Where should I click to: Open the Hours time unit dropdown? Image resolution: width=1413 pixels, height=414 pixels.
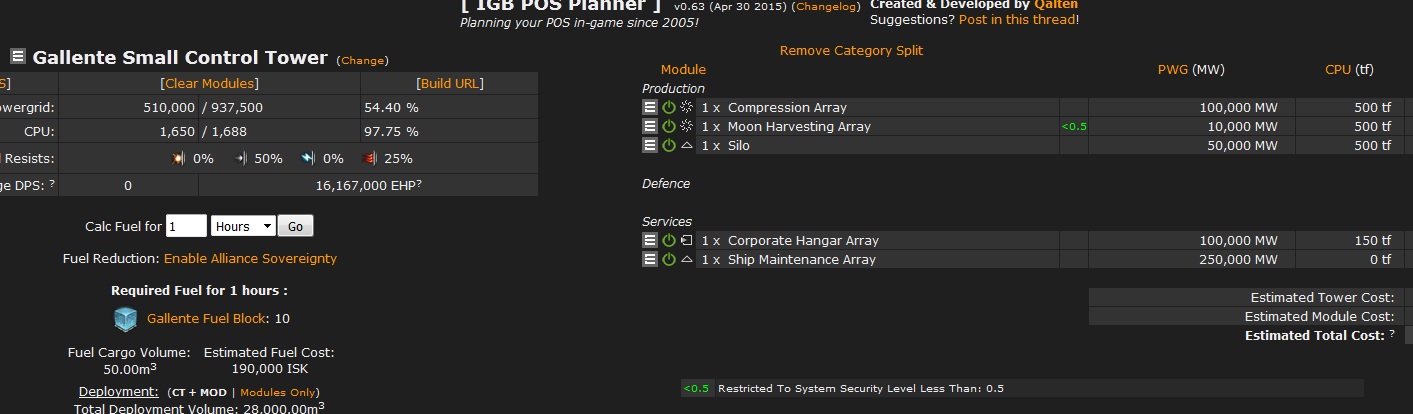(243, 226)
